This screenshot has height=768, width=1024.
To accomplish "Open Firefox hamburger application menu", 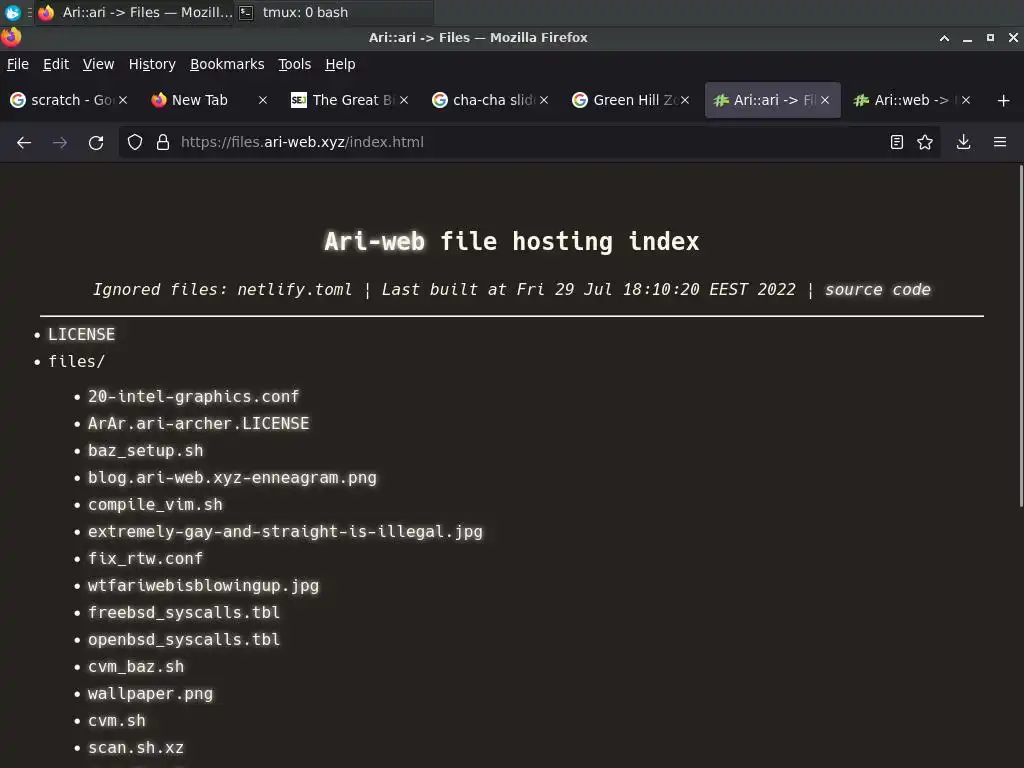I will (x=1000, y=142).
